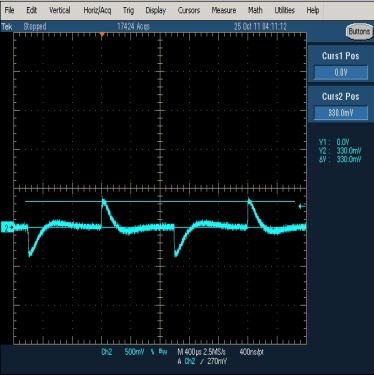Click the channel 2 ground reference marker
The height and width of the screenshot is (375, 374).
[x=7, y=228]
